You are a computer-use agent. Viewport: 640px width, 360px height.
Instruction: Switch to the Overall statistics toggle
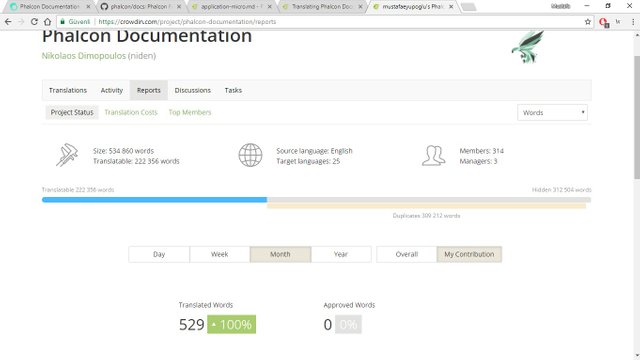tap(407, 254)
